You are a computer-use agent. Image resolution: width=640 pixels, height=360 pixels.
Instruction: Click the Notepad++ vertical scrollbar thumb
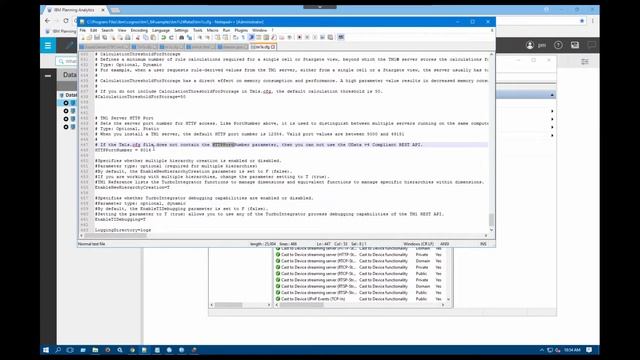491,220
